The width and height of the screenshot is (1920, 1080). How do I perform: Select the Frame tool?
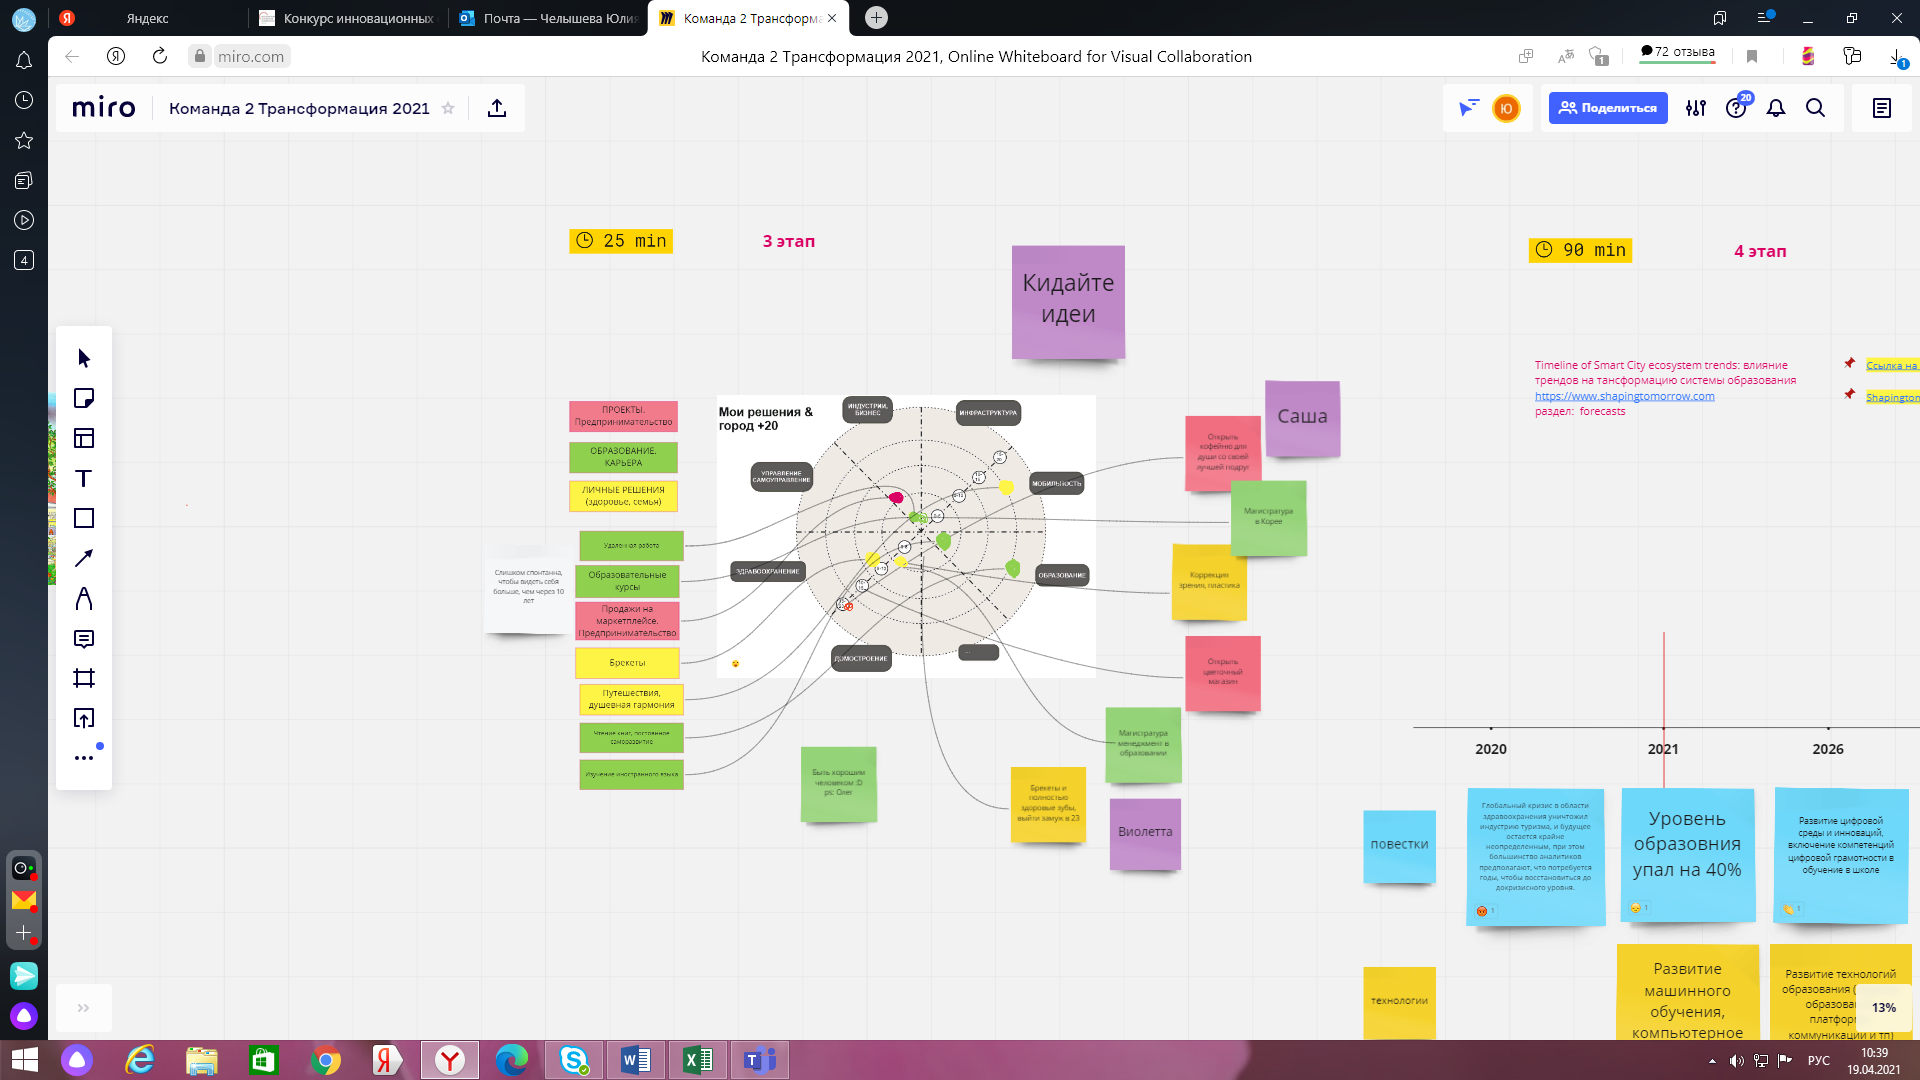pos(84,678)
